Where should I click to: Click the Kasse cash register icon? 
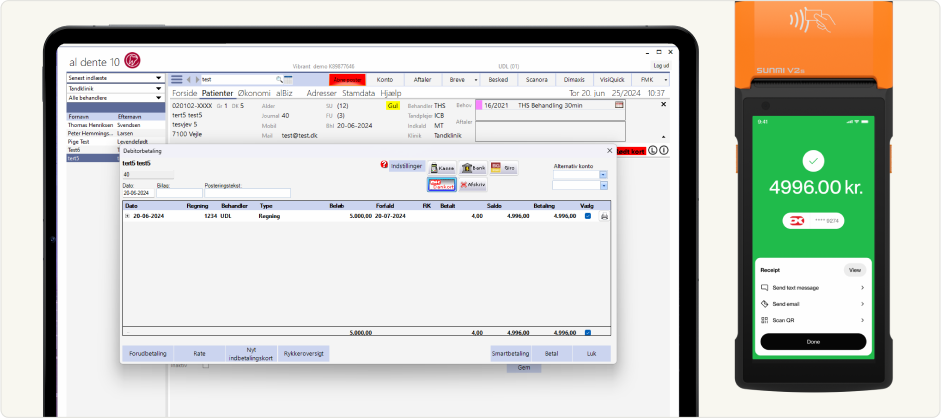[442, 169]
